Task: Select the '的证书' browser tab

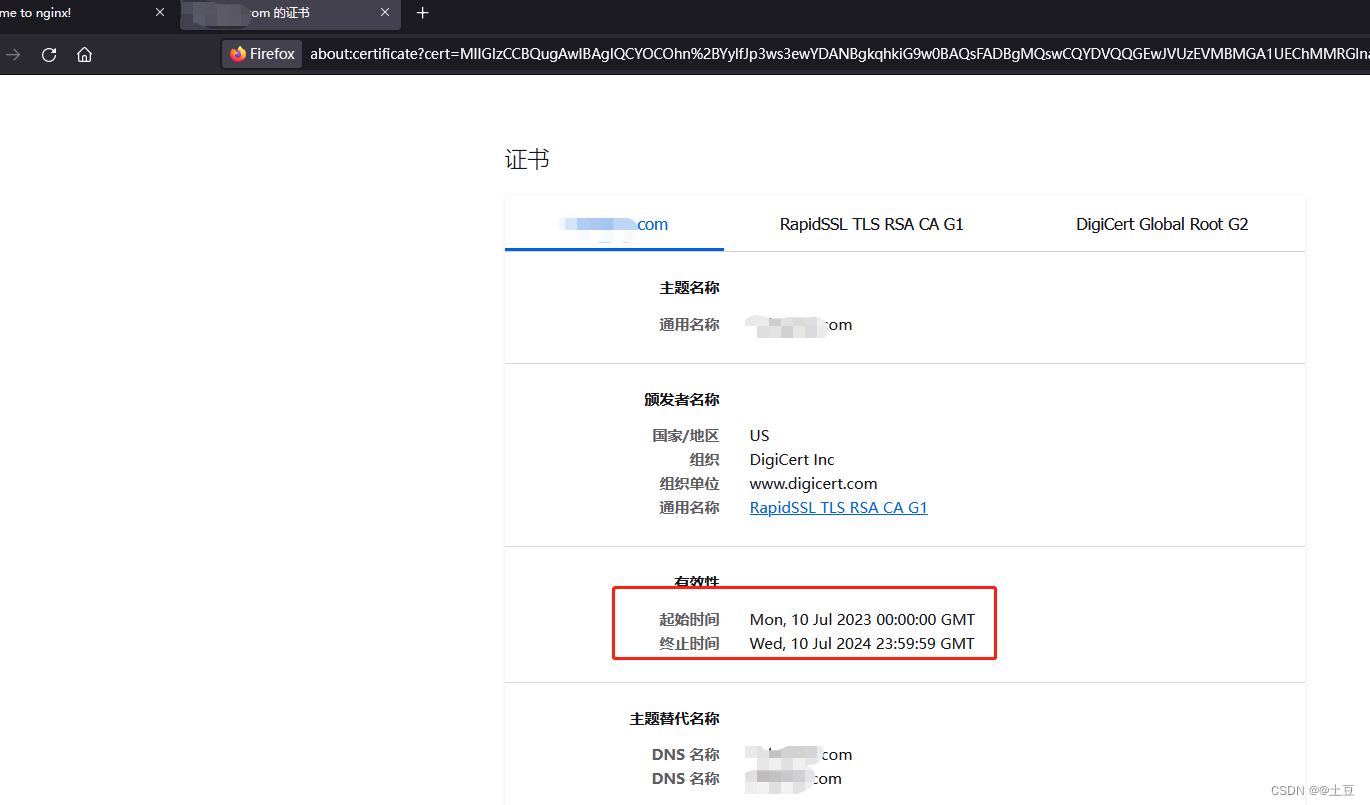Action: (x=291, y=13)
